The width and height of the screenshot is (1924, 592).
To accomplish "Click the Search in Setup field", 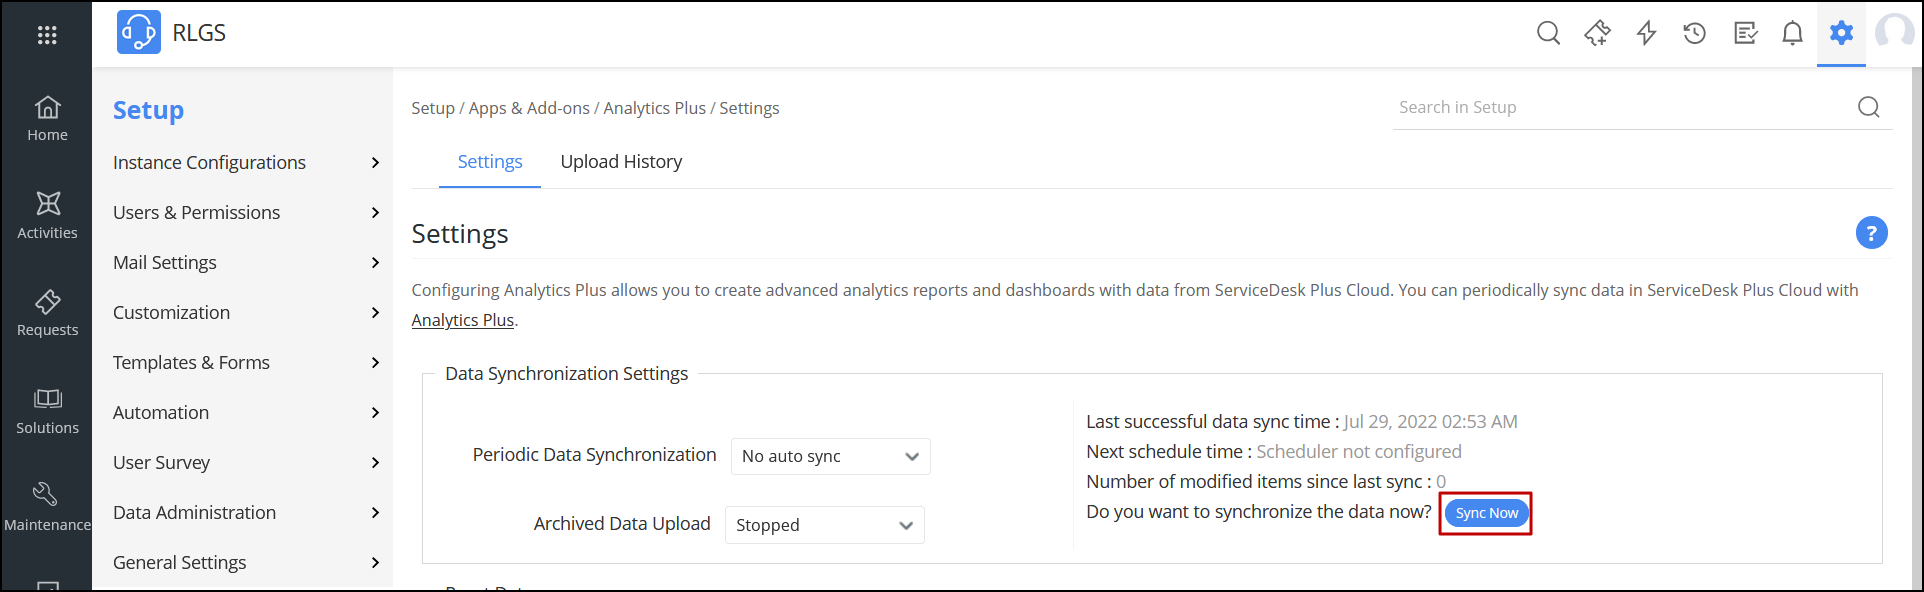I will 1620,107.
